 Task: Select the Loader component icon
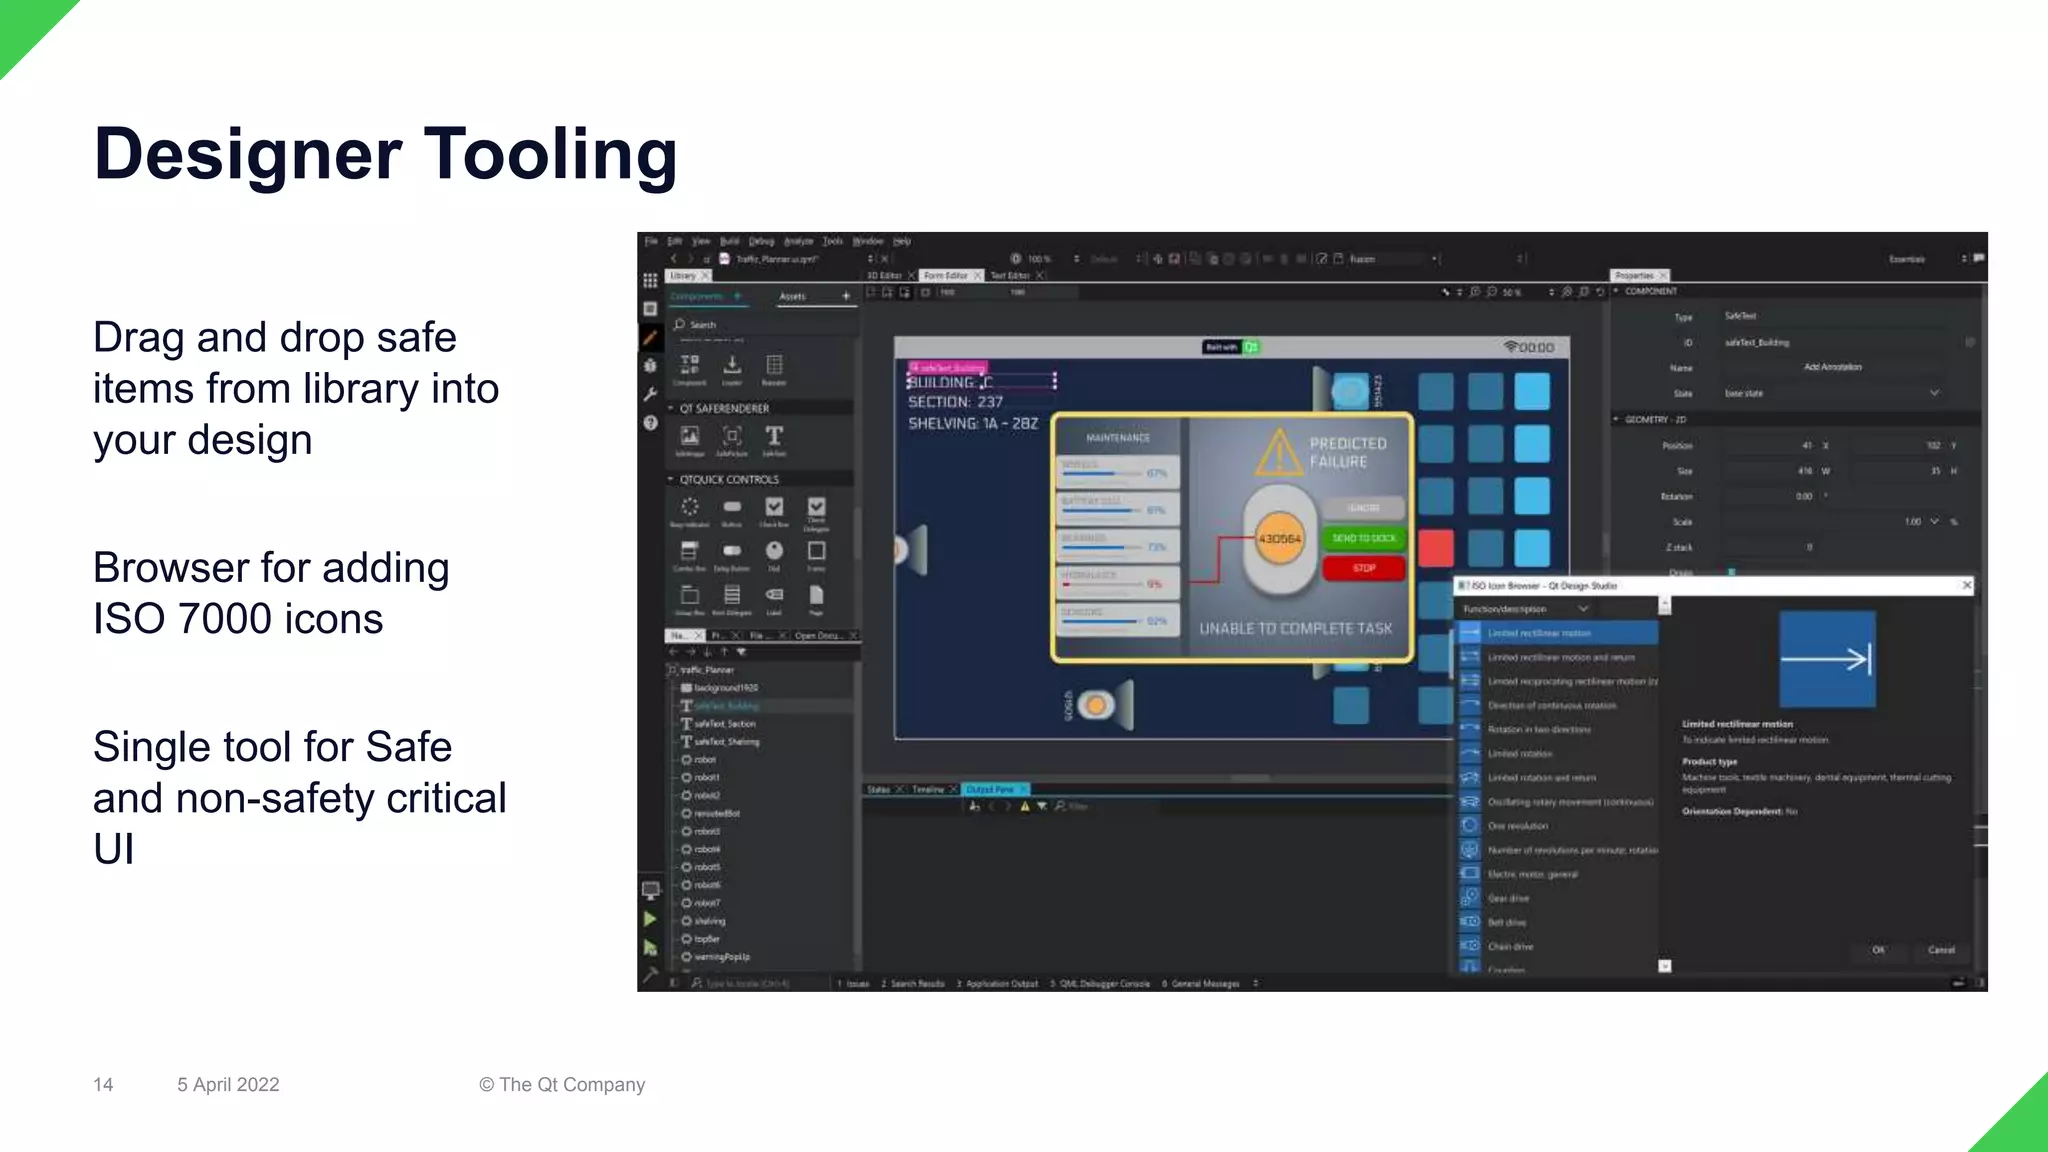tap(732, 364)
